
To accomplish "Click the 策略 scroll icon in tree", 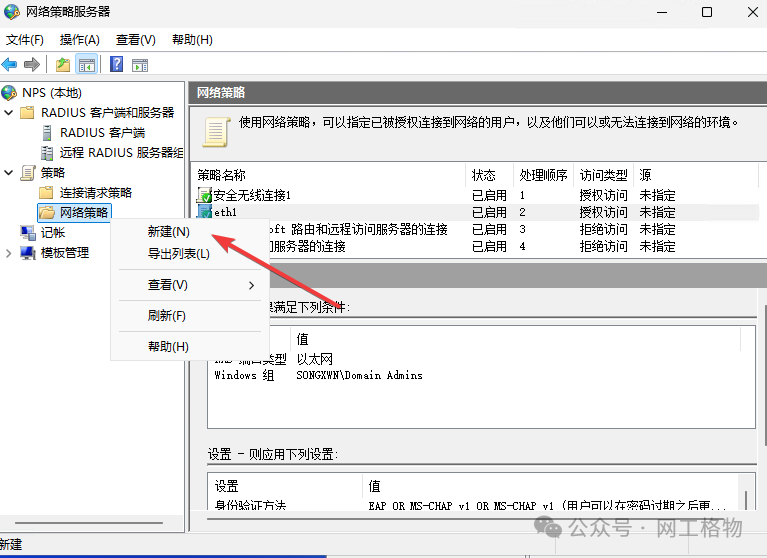I will pyautogui.click(x=28, y=173).
